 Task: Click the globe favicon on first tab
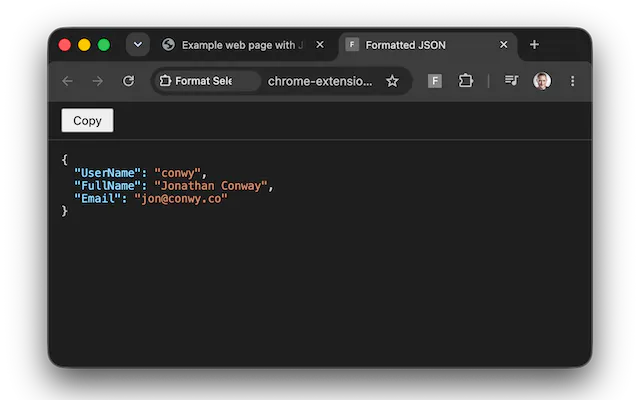pyautogui.click(x=168, y=44)
